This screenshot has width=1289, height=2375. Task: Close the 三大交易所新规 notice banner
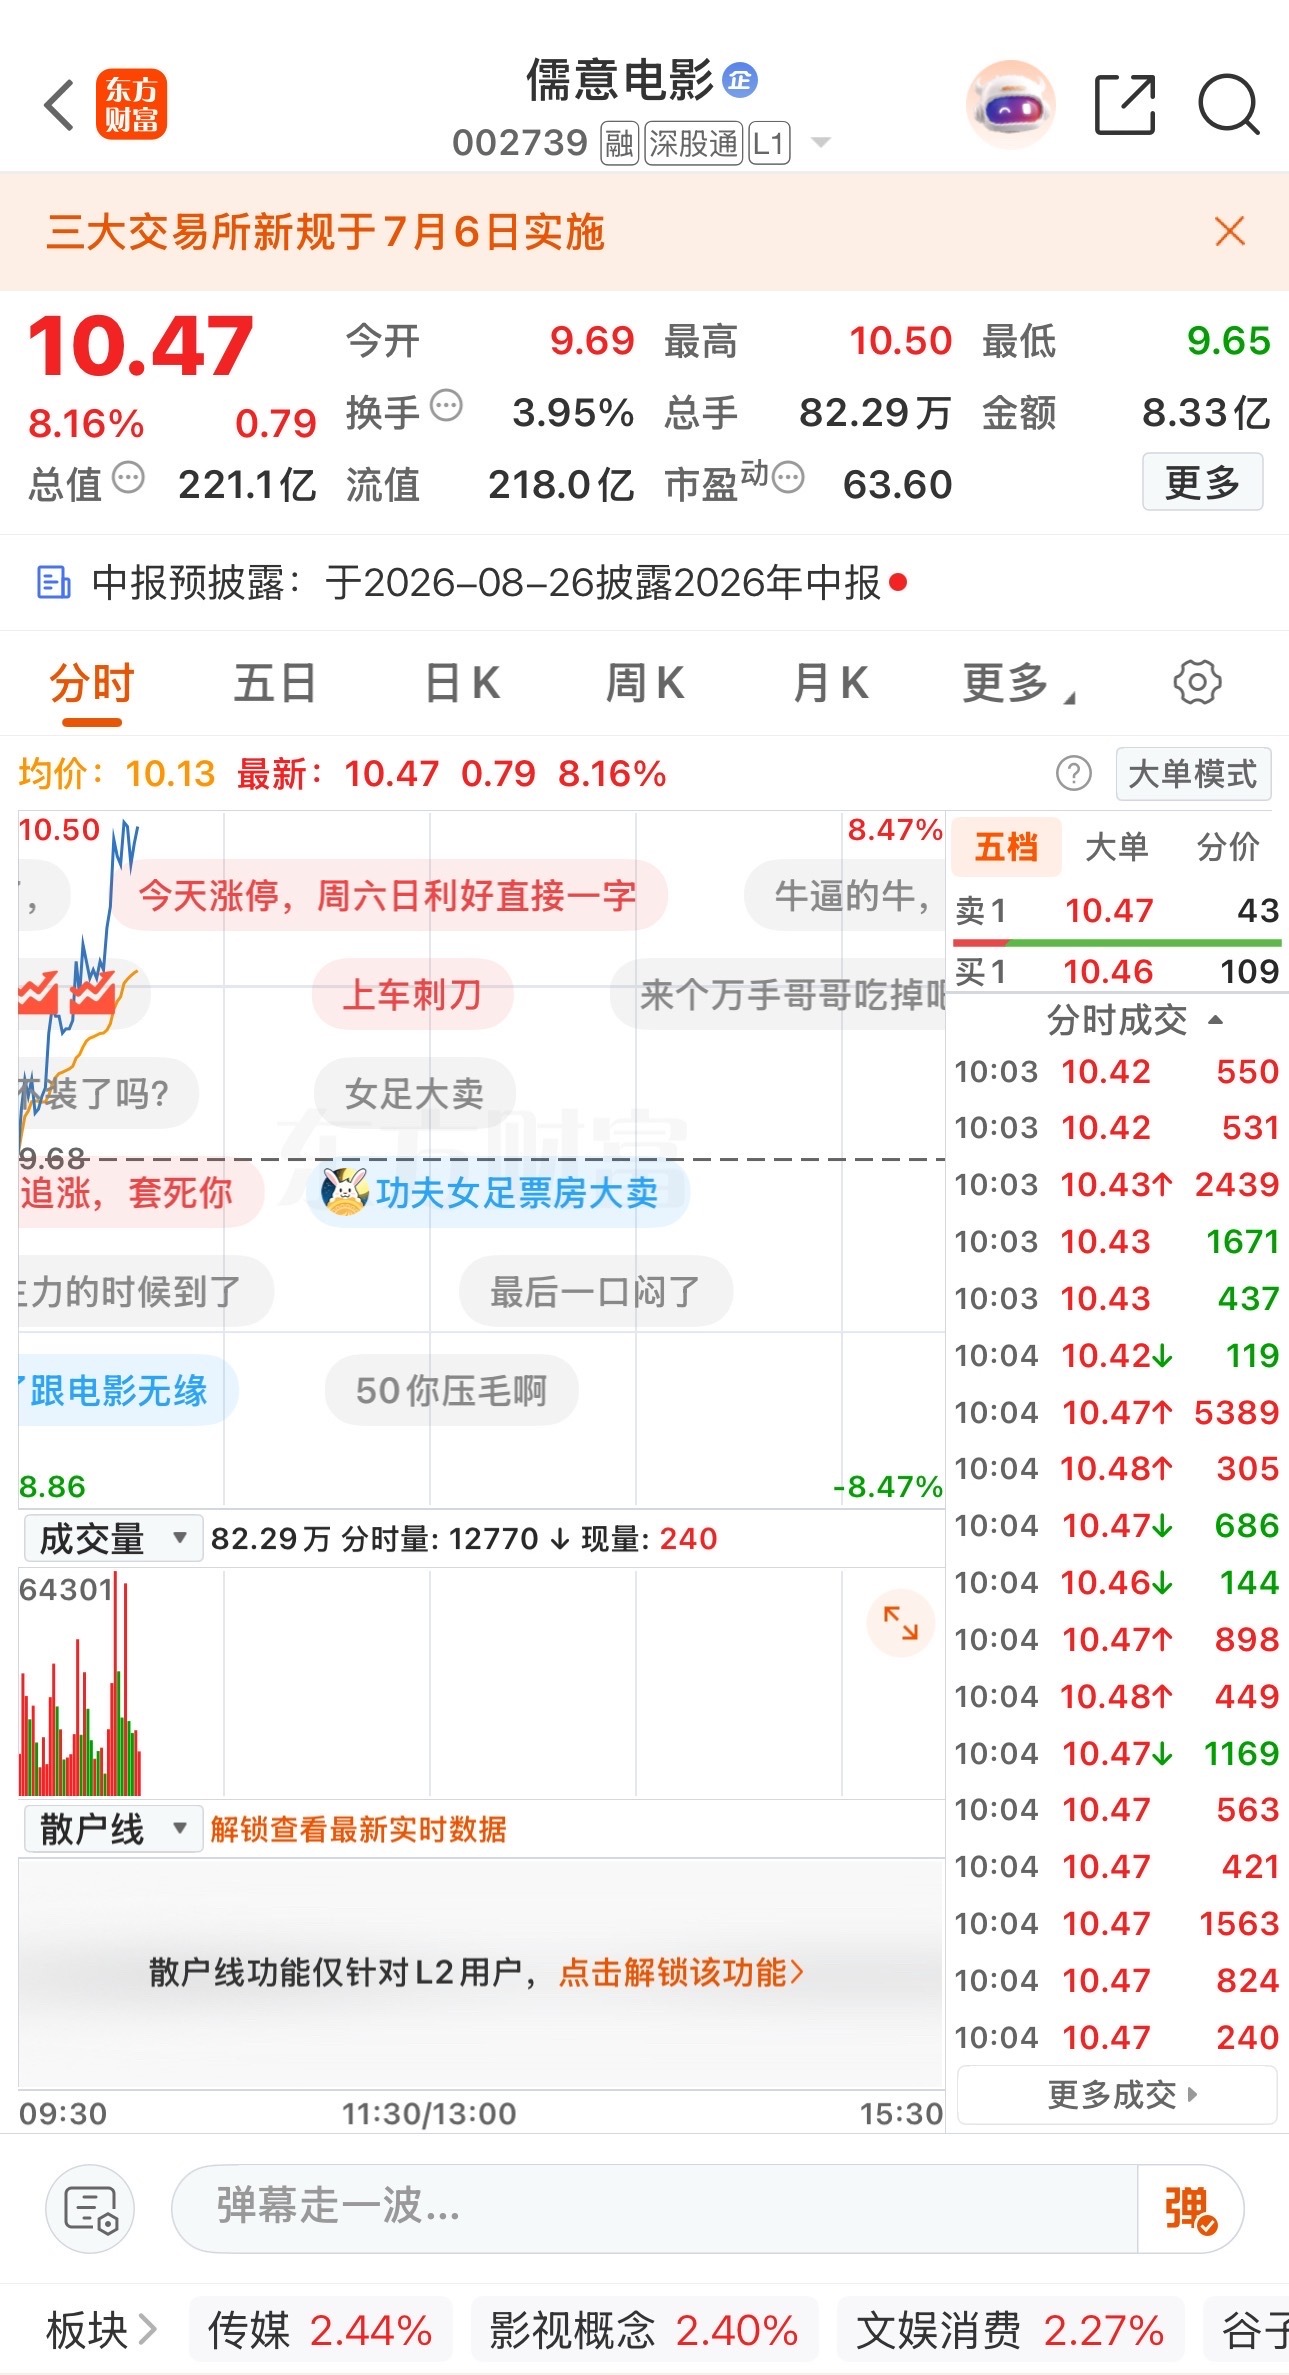[x=1230, y=231]
